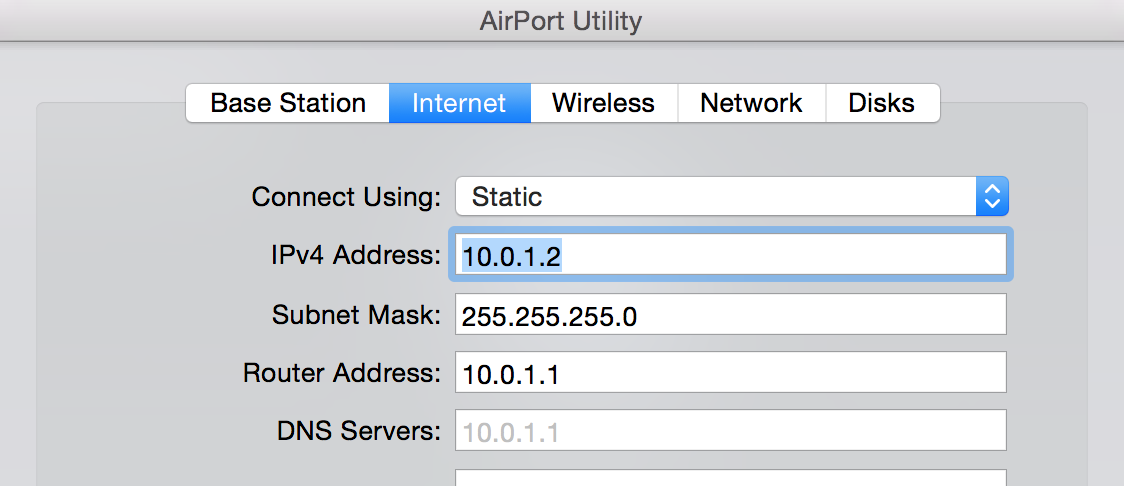The image size is (1124, 486).
Task: Open the Wireless tab
Action: pyautogui.click(x=603, y=103)
